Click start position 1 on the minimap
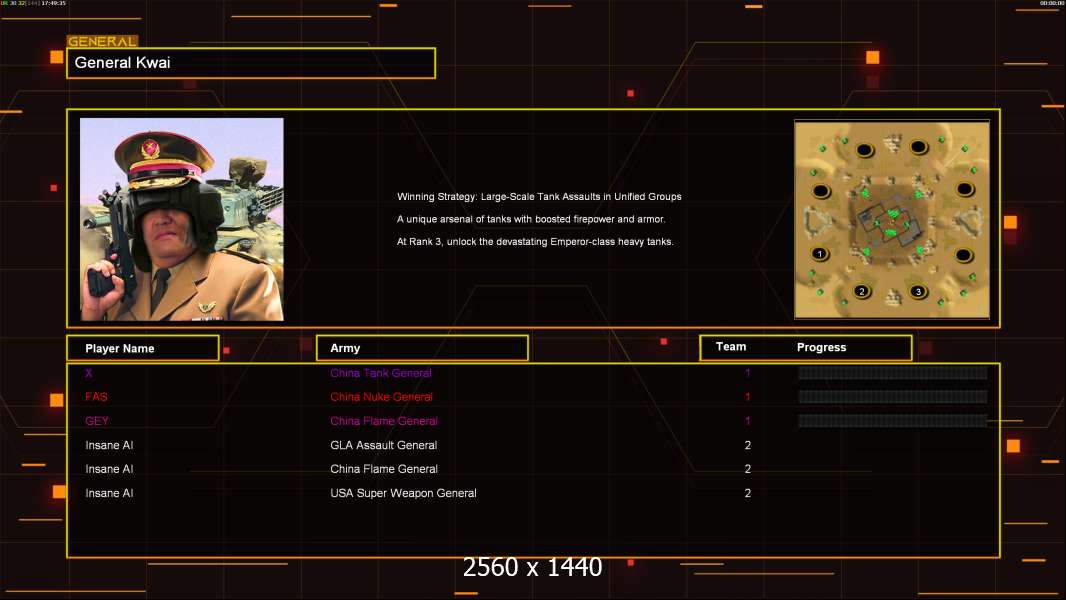 [x=820, y=254]
